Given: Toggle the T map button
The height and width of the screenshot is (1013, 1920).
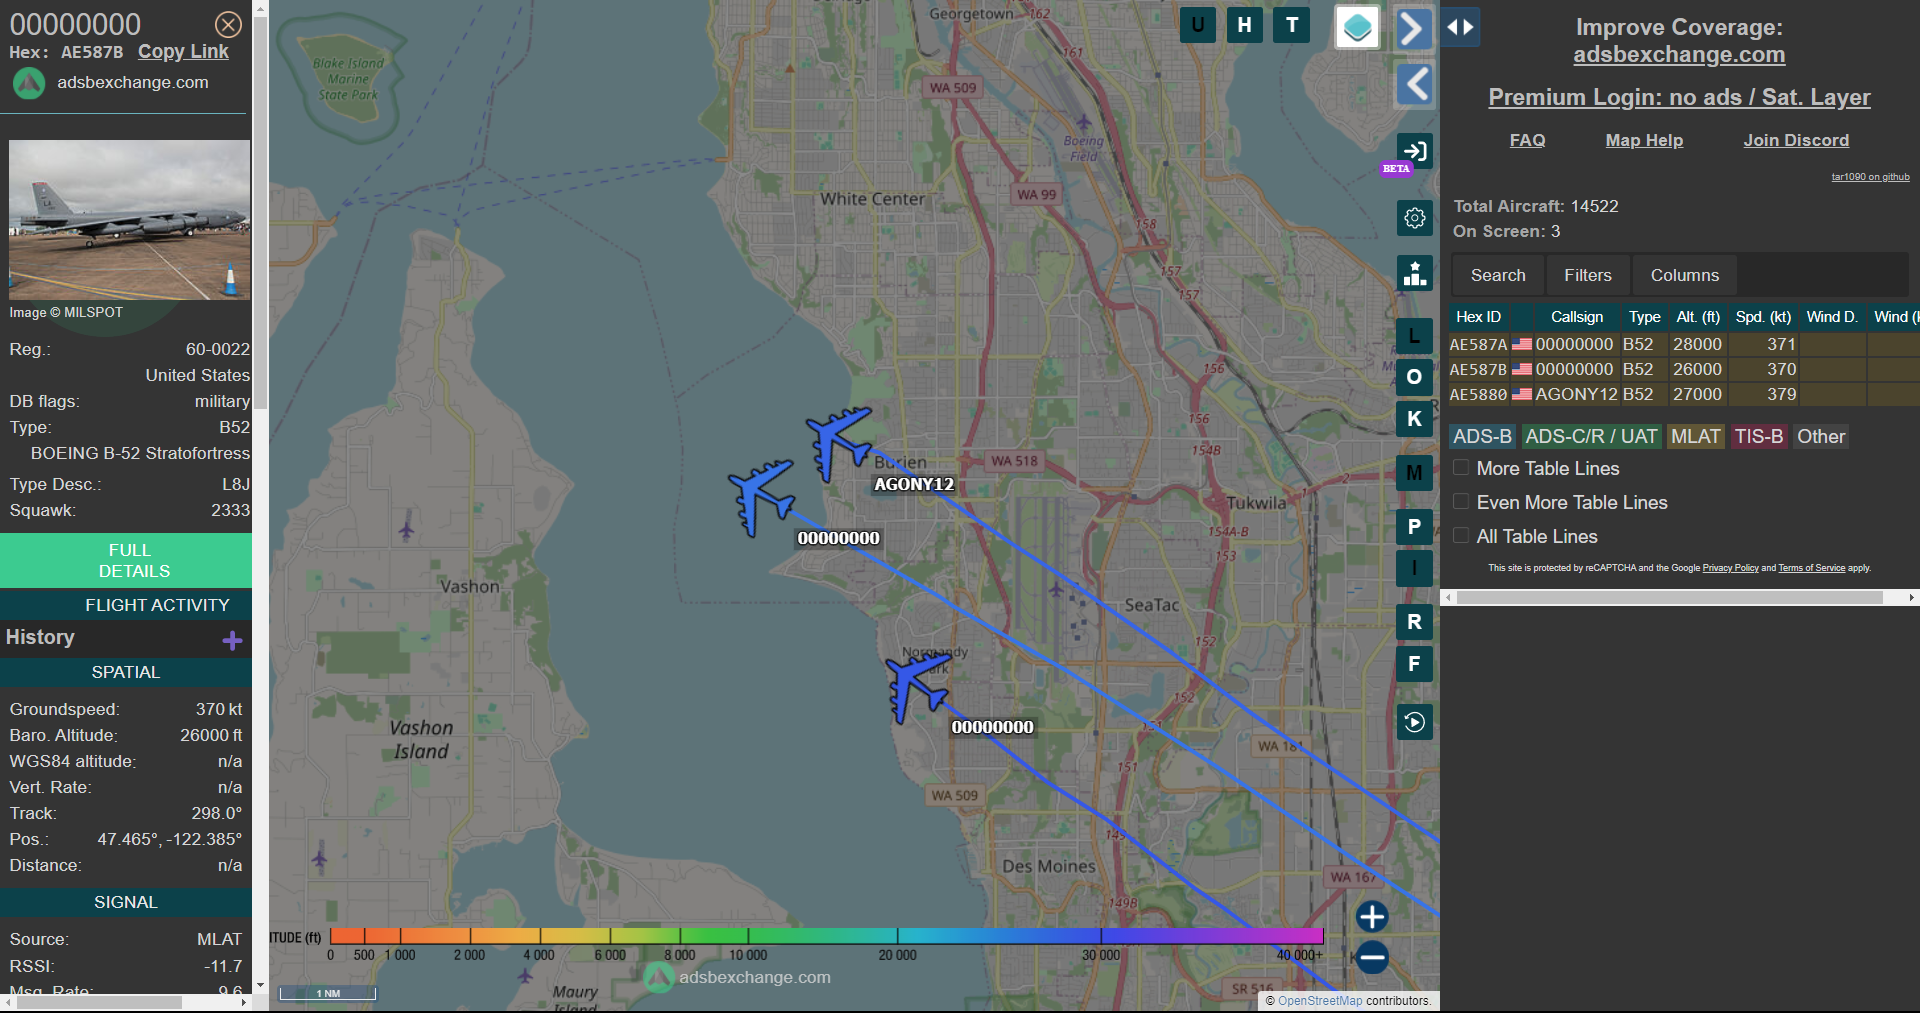Looking at the screenshot, I should coord(1292,25).
